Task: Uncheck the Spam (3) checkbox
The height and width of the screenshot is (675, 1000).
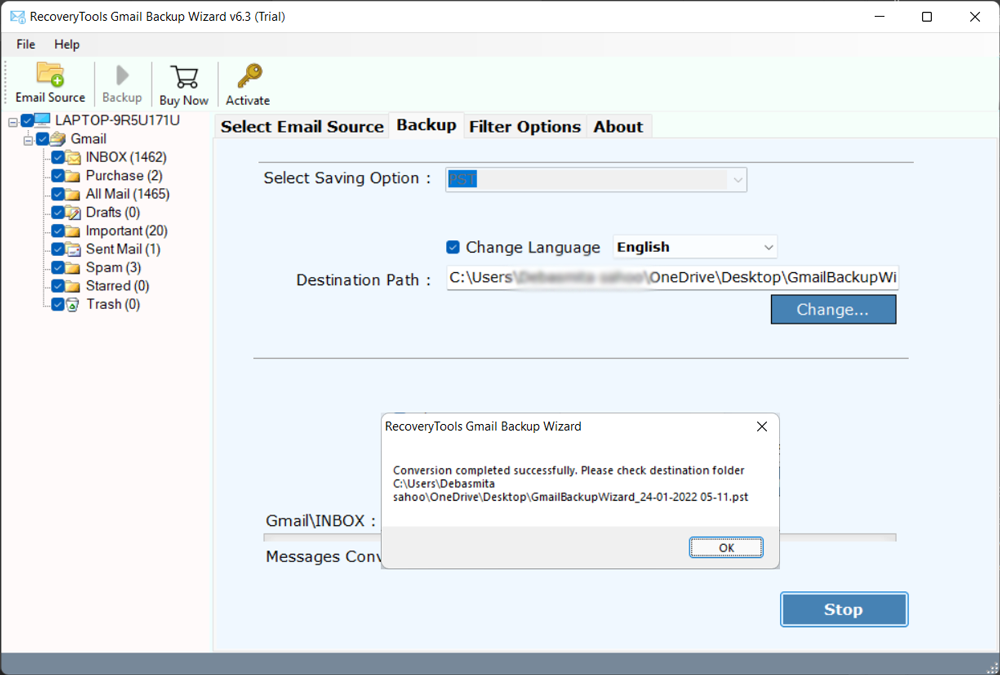Action: point(58,268)
